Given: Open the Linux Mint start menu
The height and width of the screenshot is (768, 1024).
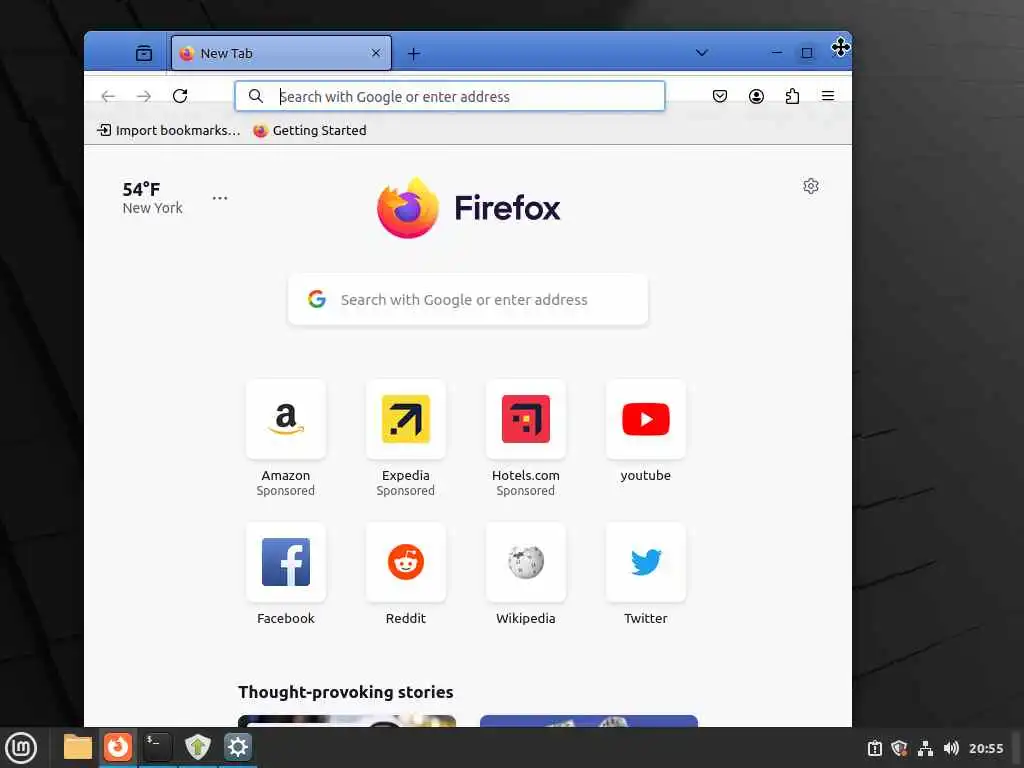Looking at the screenshot, I should point(22,748).
